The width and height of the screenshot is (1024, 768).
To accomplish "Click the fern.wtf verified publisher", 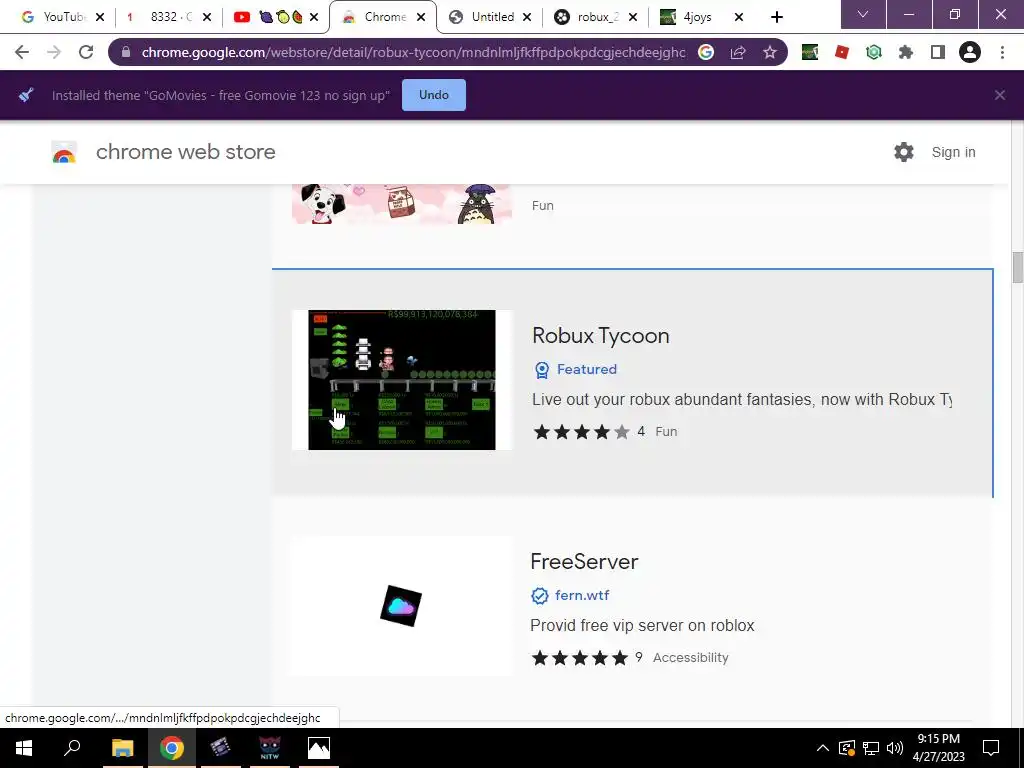I will click(x=570, y=596).
